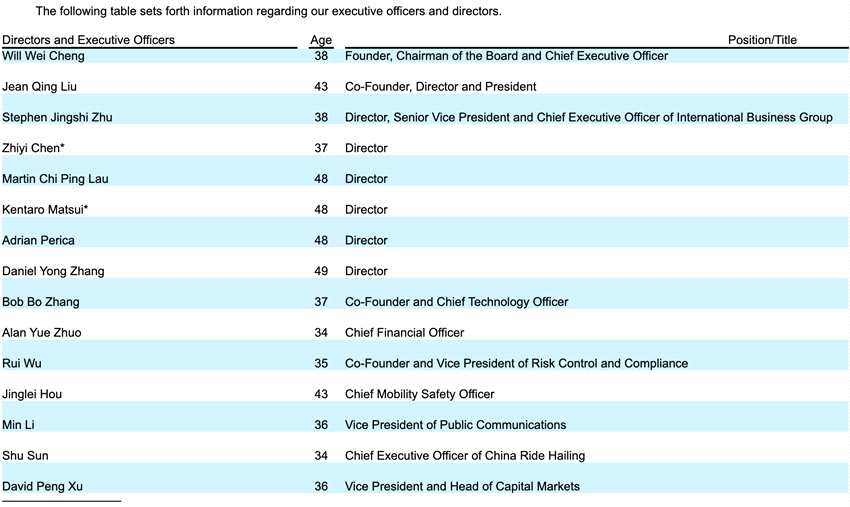
Task: Click Alan Yue Zhuo's age 34
Action: 321,333
